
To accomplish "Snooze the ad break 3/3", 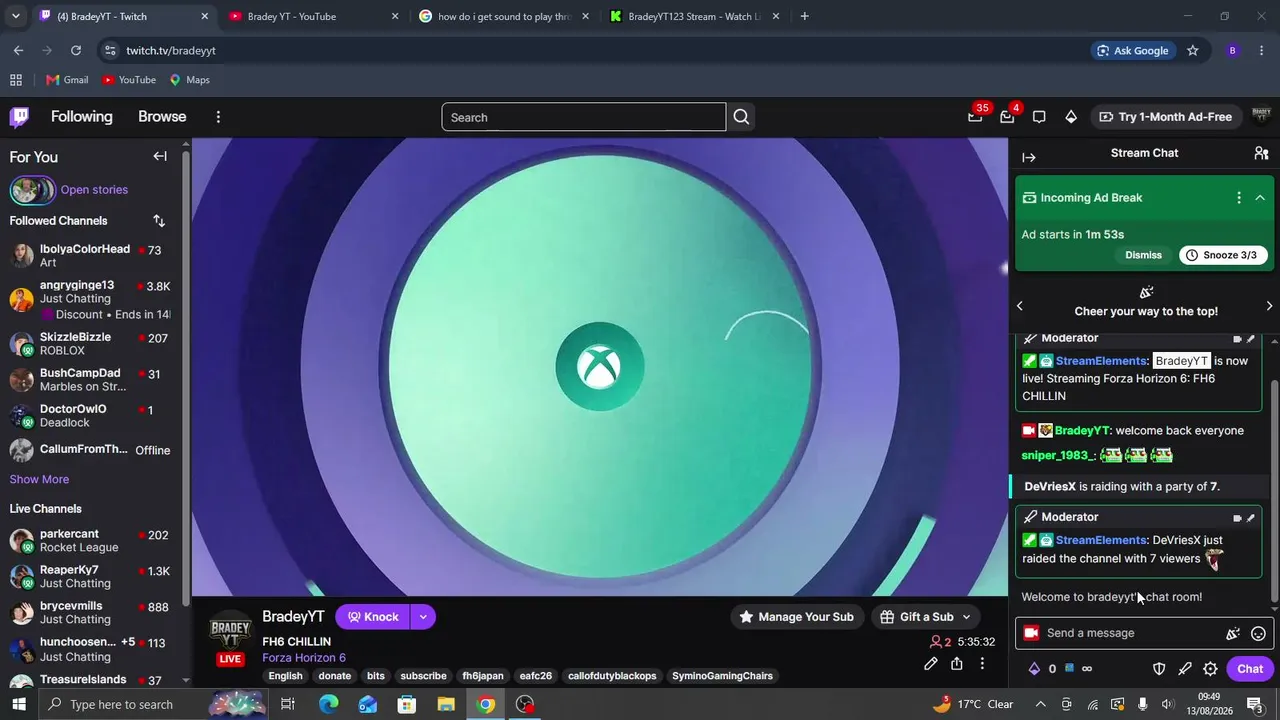I will coord(1221,255).
